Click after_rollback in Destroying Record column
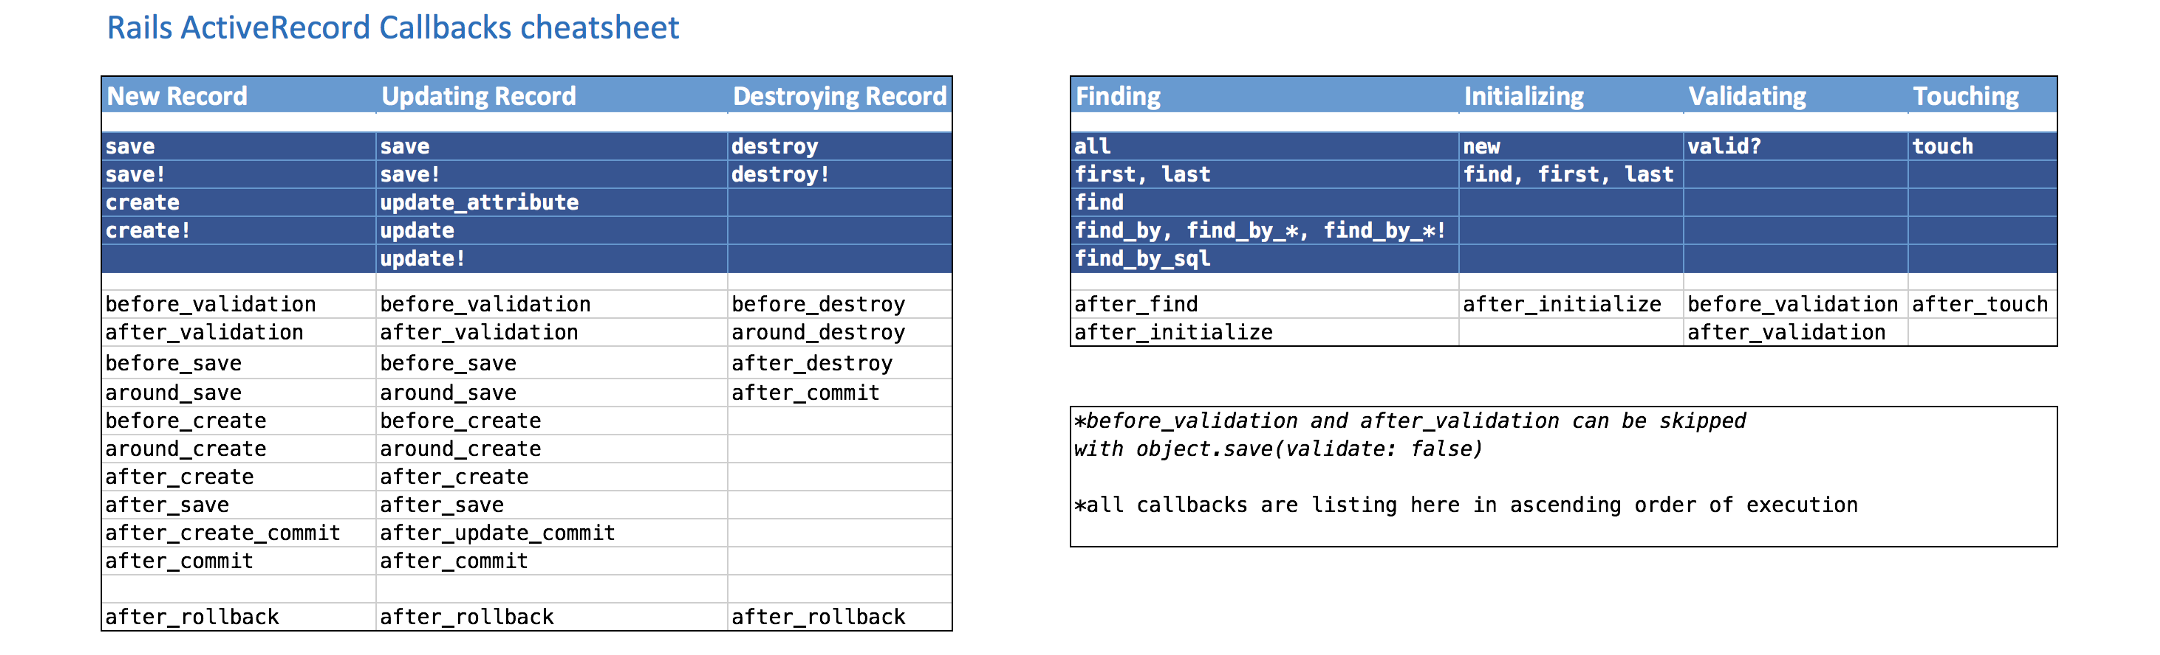 coord(839,617)
